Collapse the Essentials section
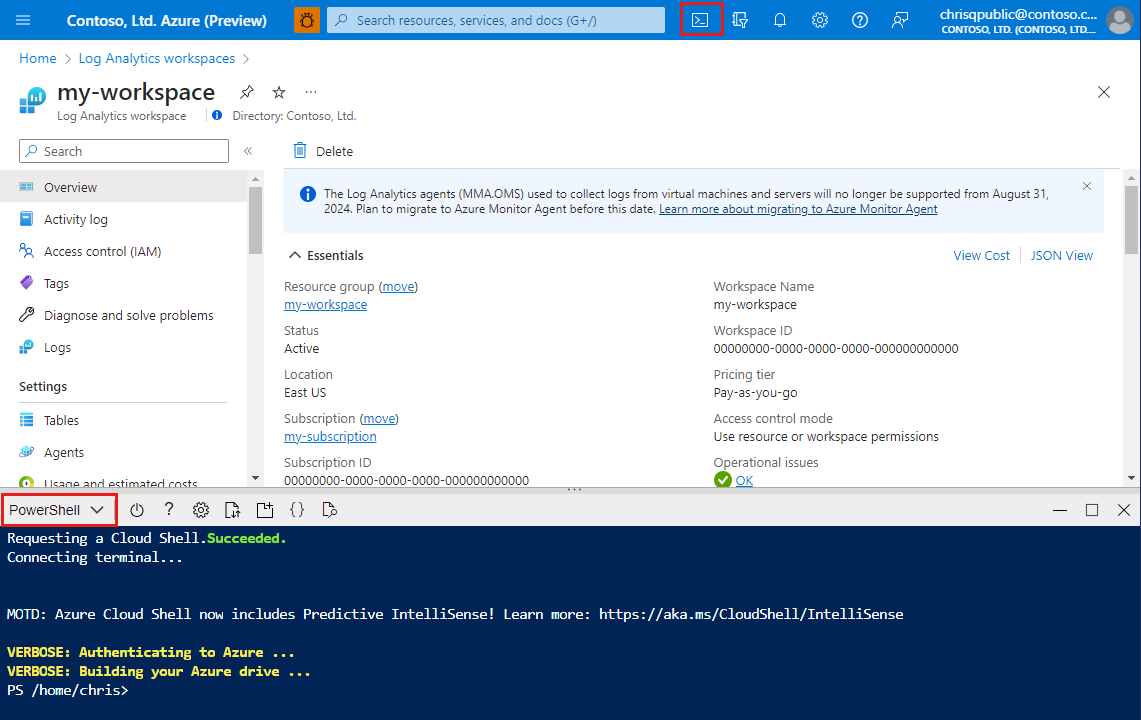The image size is (1141, 720). coord(296,255)
